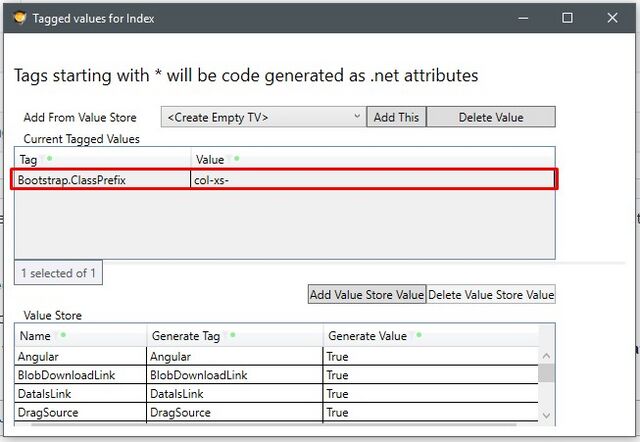Open the Generate Value filter dot
Viewport: 640px width, 442px height.
[x=419, y=335]
